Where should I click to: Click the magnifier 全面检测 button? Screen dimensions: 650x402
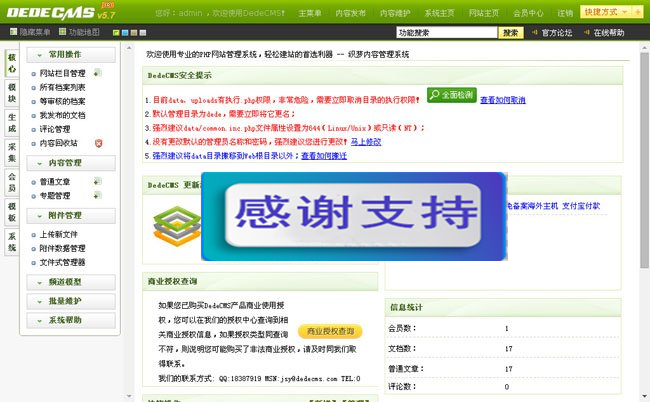[451, 95]
